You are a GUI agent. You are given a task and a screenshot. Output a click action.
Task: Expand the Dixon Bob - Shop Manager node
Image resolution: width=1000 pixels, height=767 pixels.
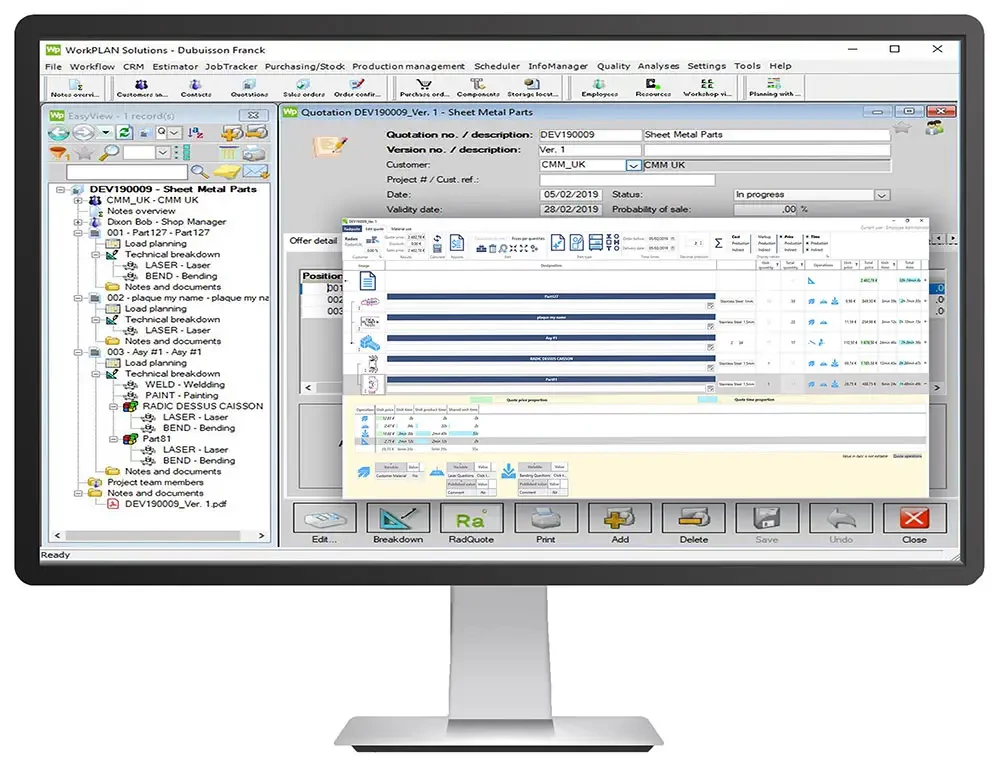click(78, 222)
